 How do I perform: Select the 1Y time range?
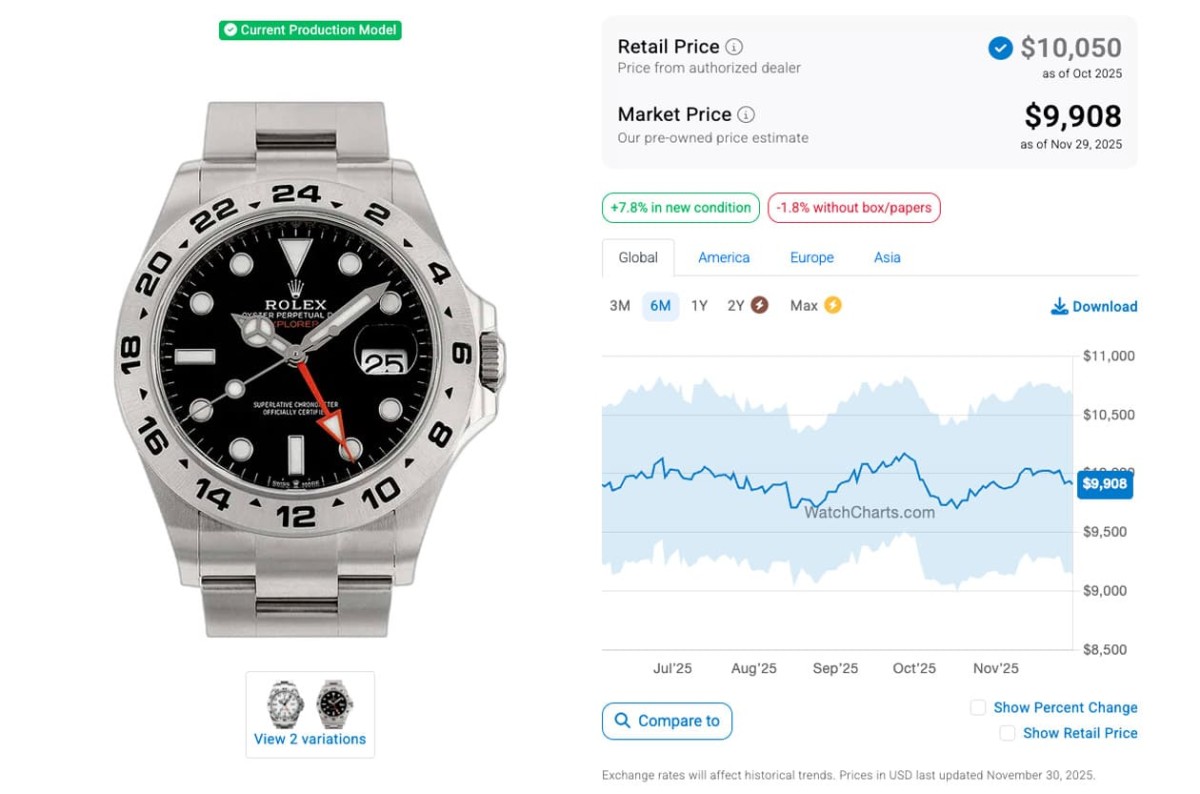(699, 306)
